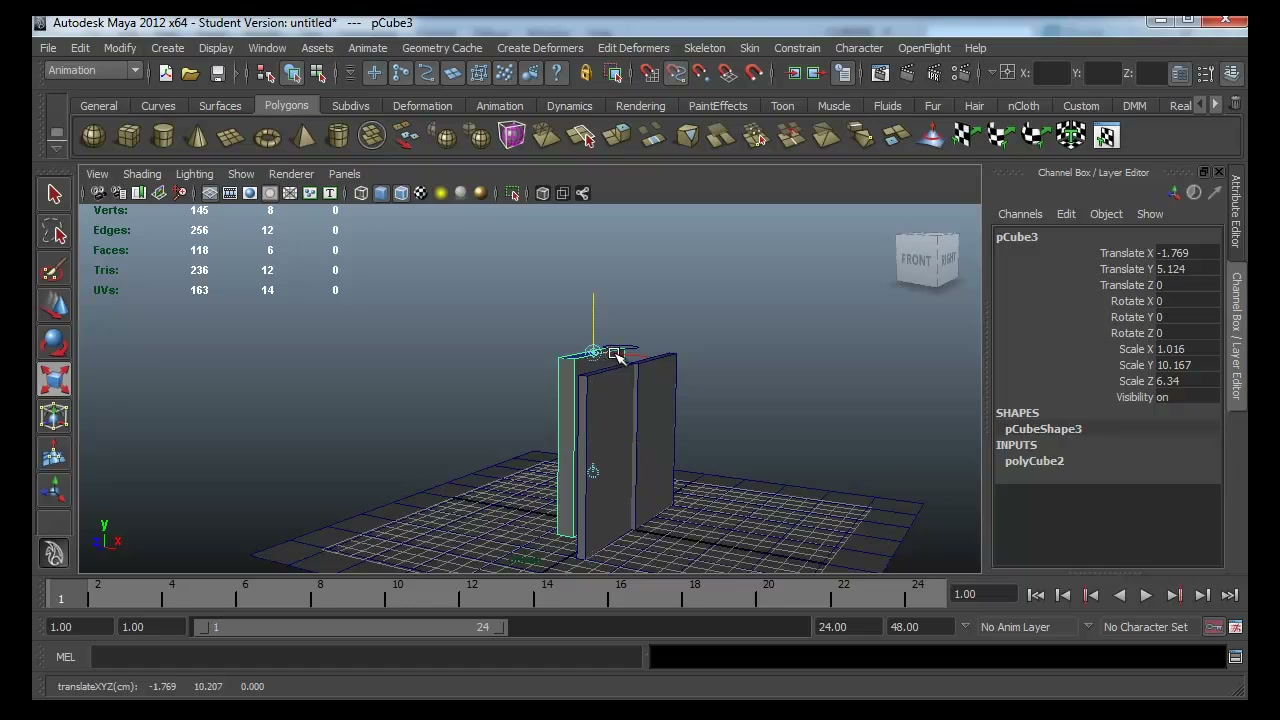Viewport: 1280px width, 720px height.
Task: Open the input field mode dropdown arrow
Action: pos(992,73)
